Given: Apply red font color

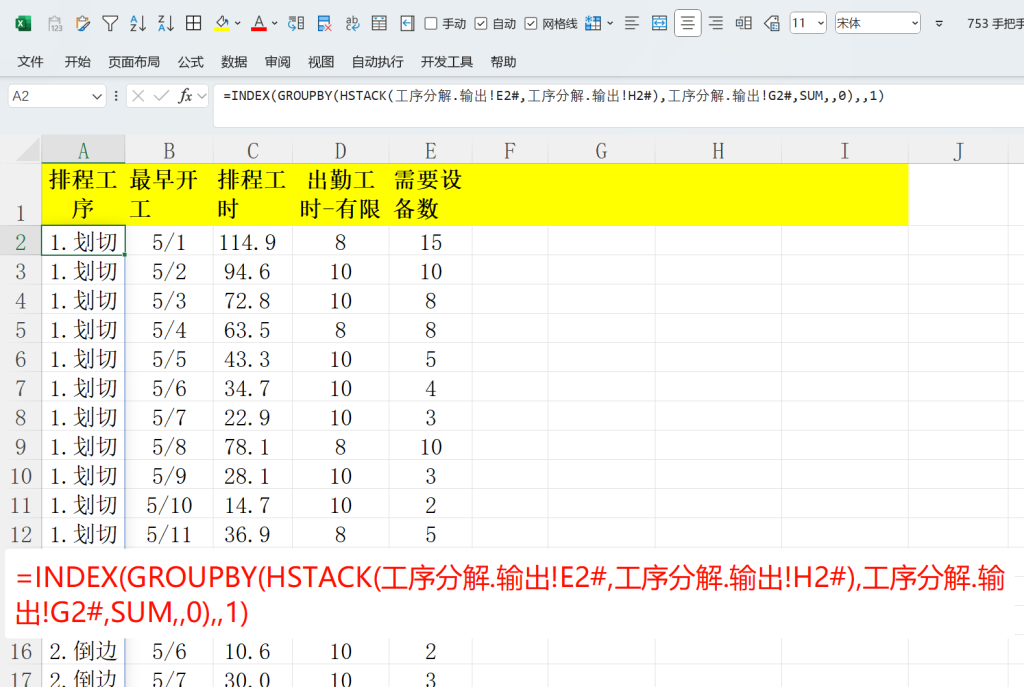Looking at the screenshot, I should (x=259, y=24).
